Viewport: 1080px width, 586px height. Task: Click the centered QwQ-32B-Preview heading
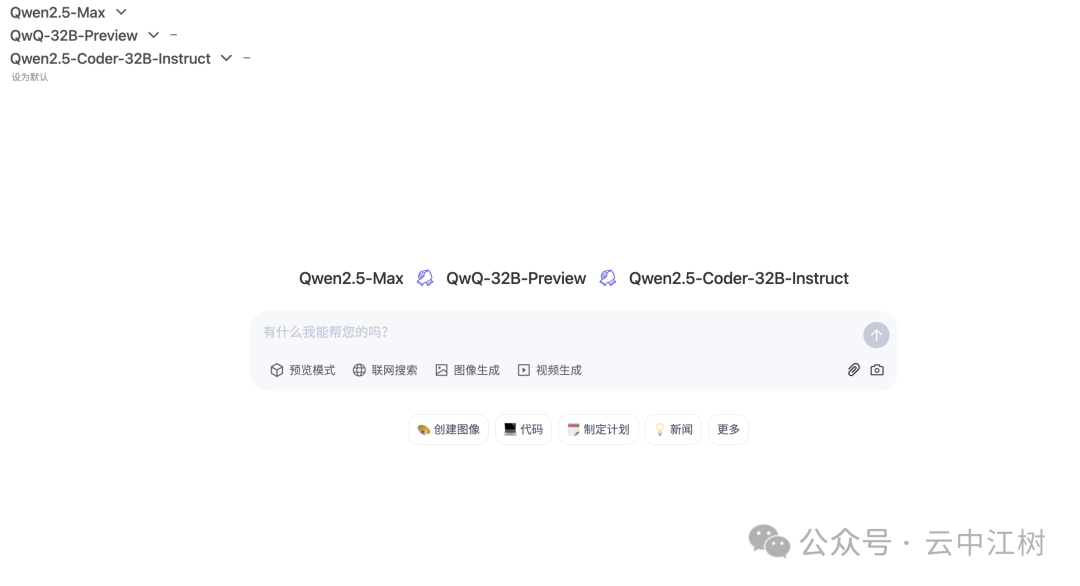click(x=516, y=278)
